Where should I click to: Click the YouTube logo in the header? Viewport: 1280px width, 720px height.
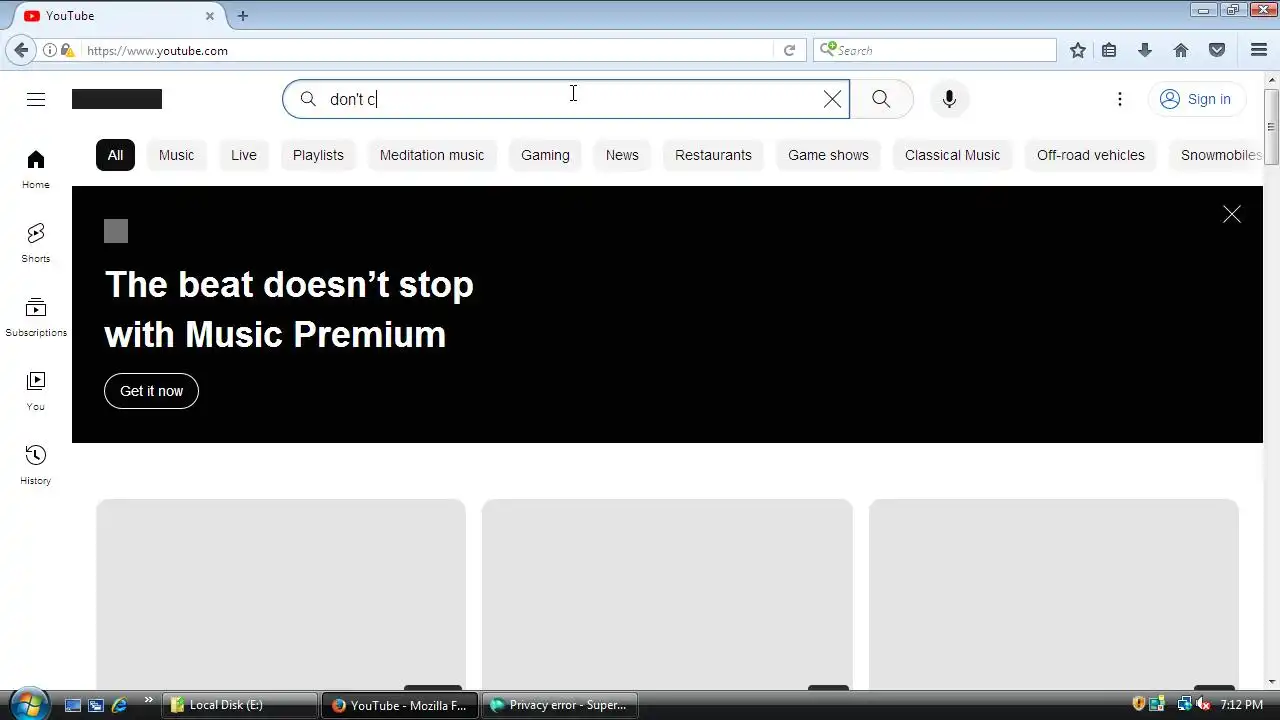click(x=117, y=99)
